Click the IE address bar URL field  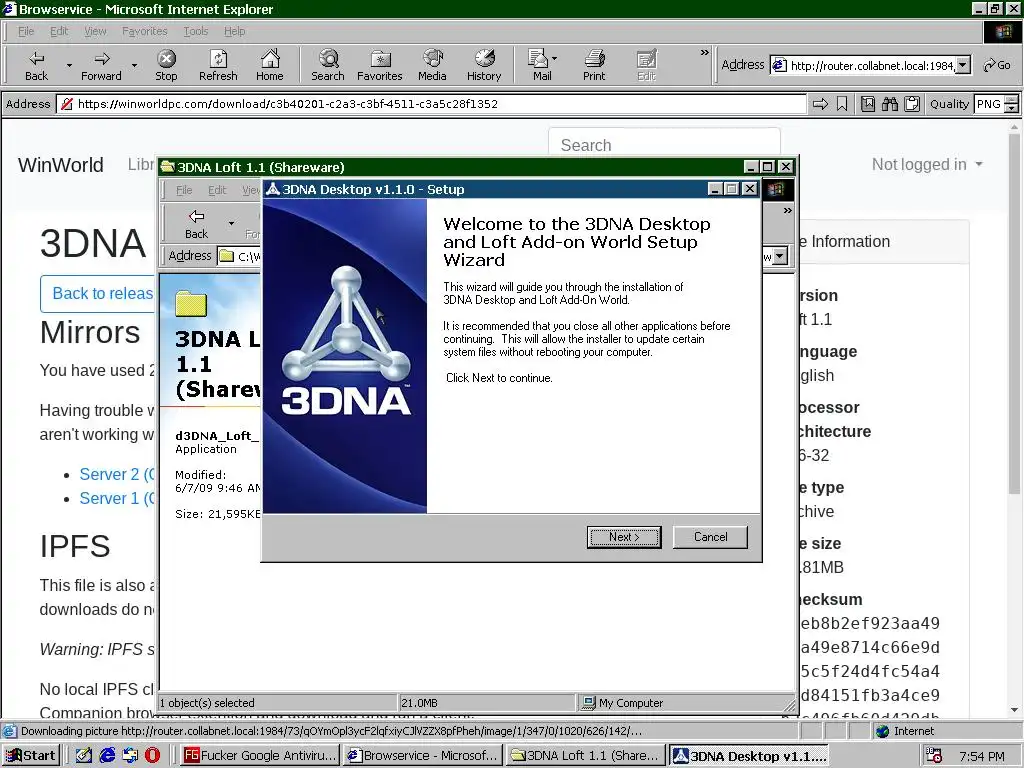coord(864,65)
